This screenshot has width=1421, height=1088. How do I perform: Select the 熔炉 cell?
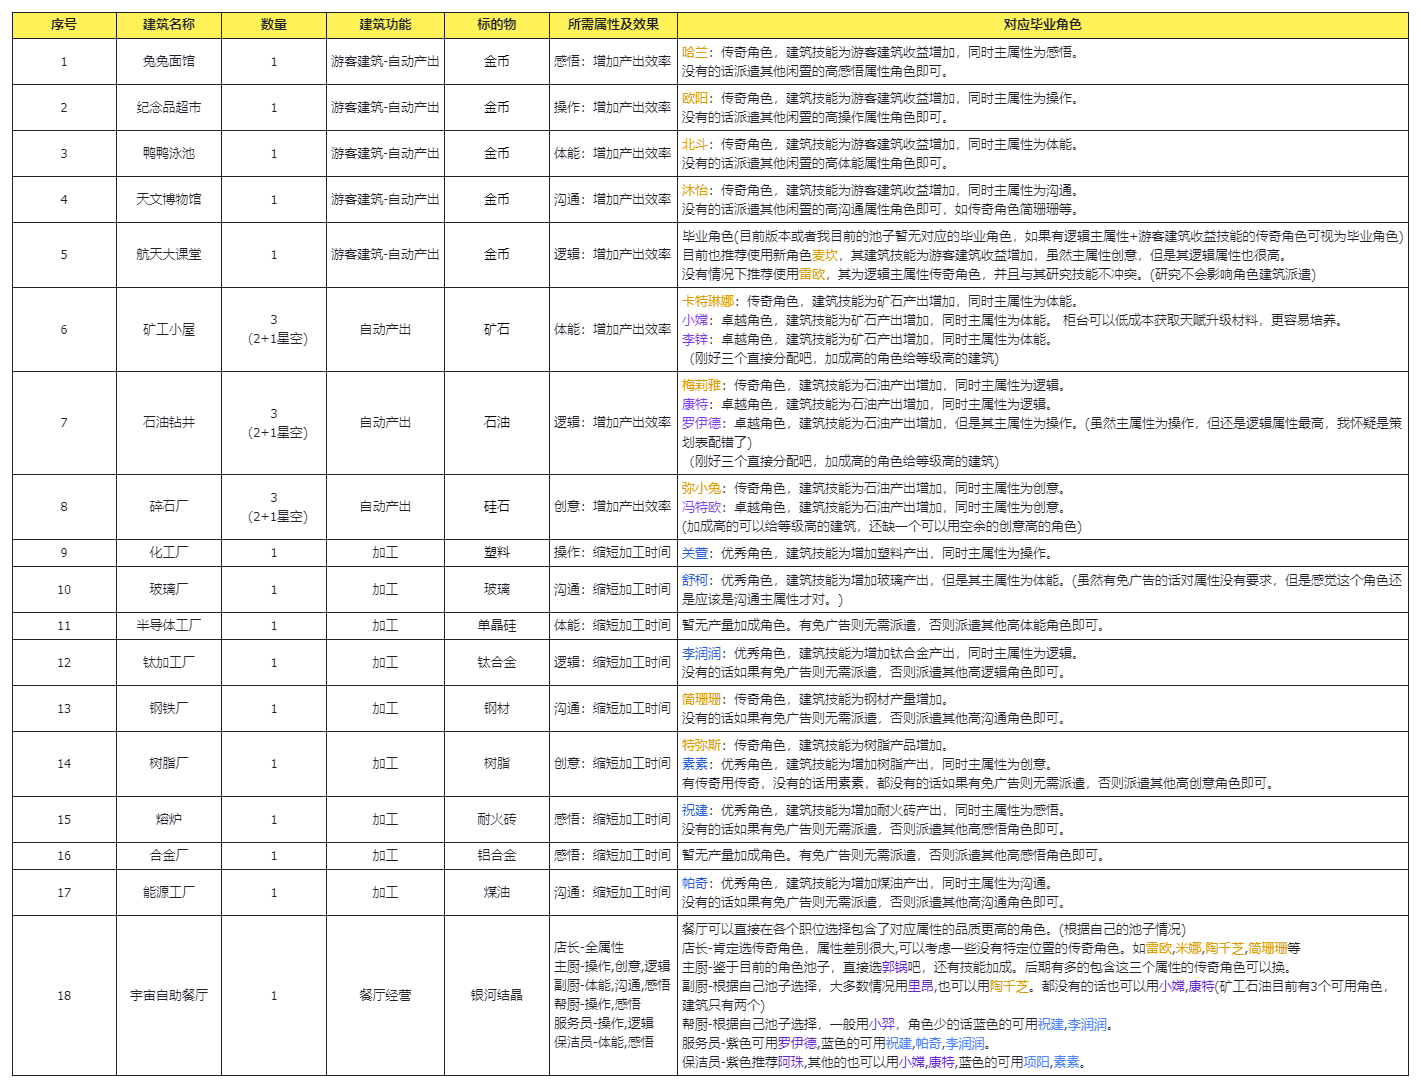click(x=169, y=820)
